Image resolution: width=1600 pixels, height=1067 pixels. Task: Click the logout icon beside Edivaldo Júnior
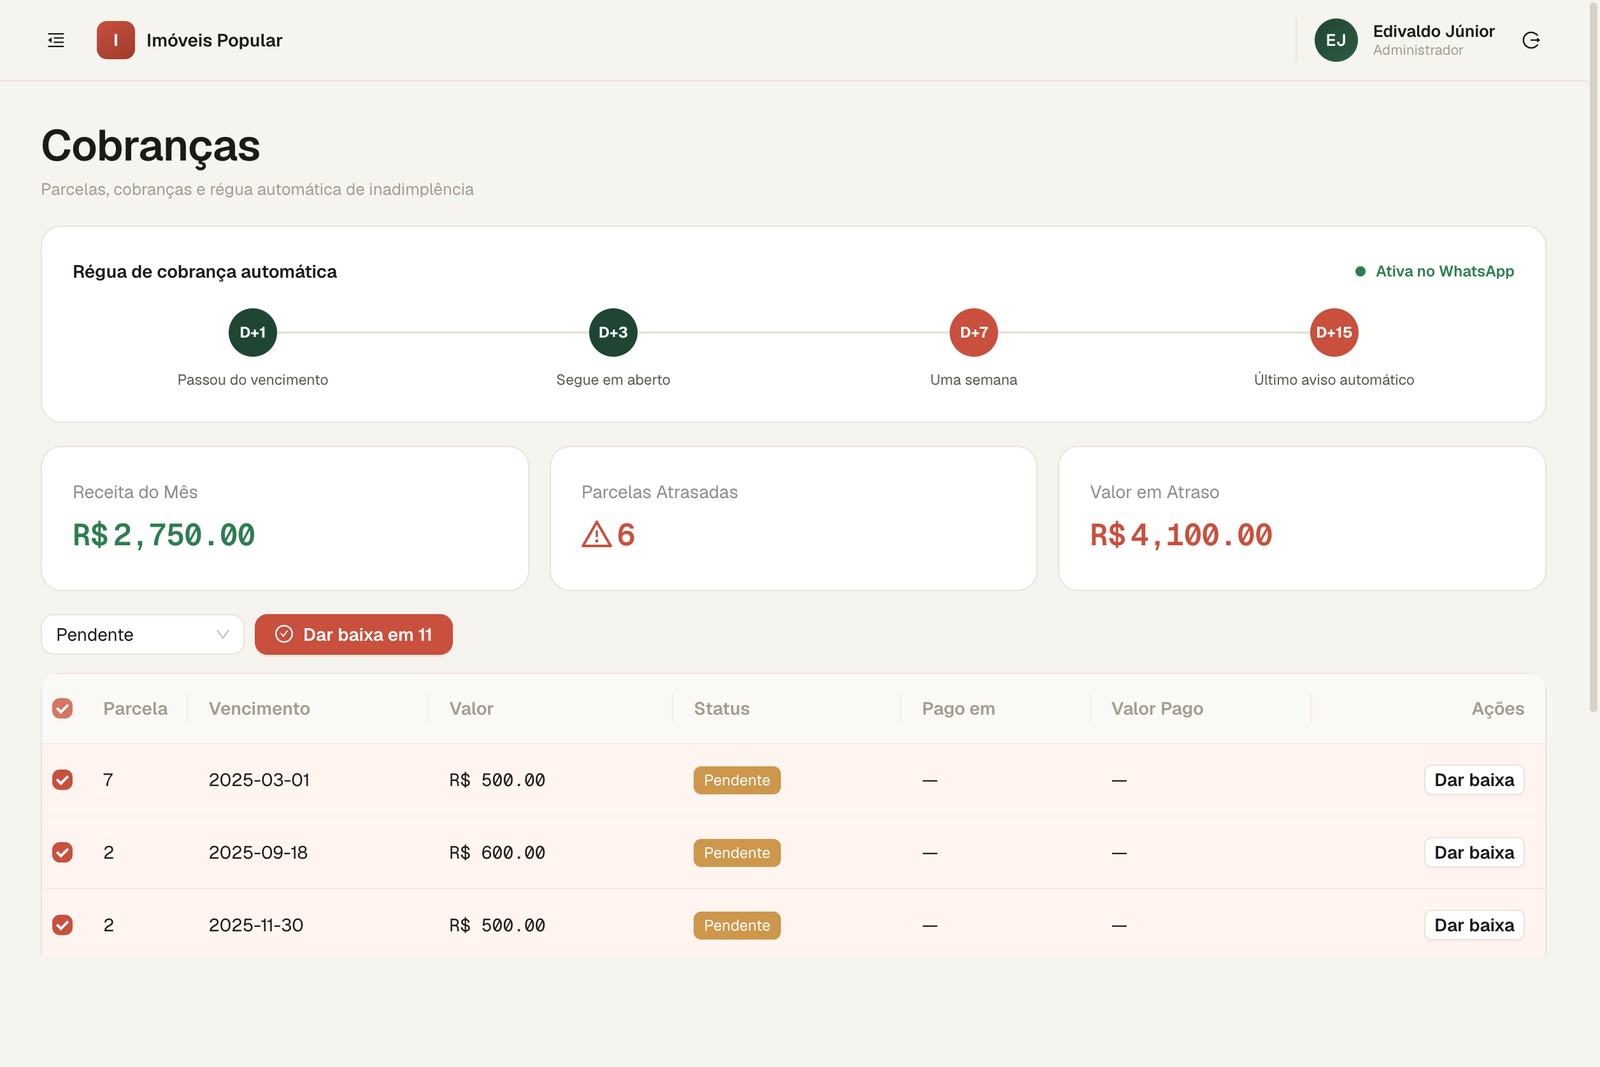click(1531, 40)
